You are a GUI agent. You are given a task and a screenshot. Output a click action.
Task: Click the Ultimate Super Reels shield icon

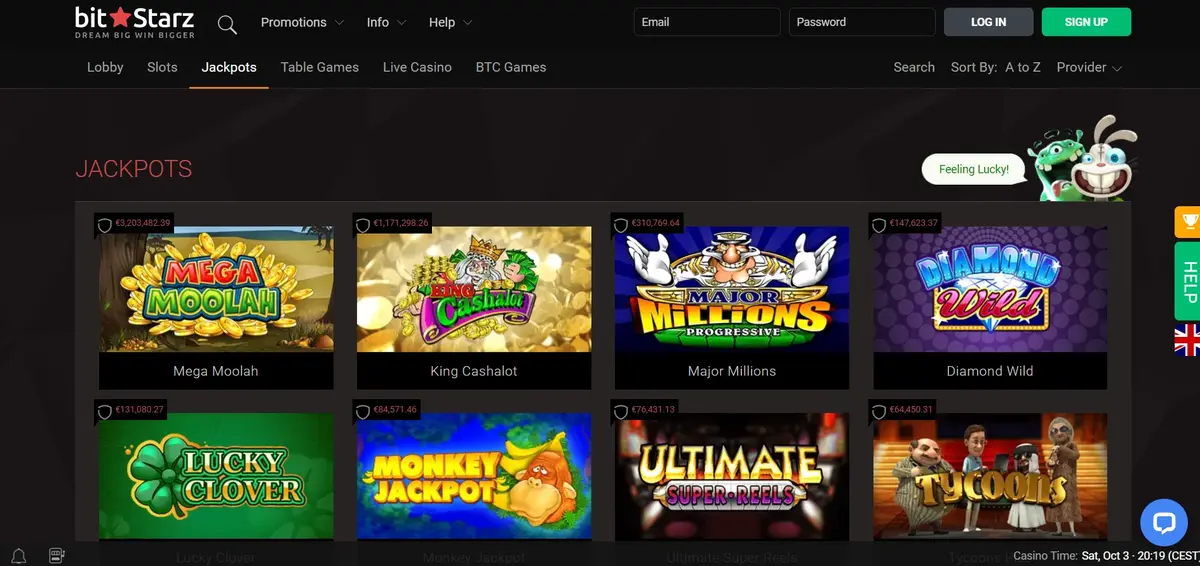click(x=621, y=411)
